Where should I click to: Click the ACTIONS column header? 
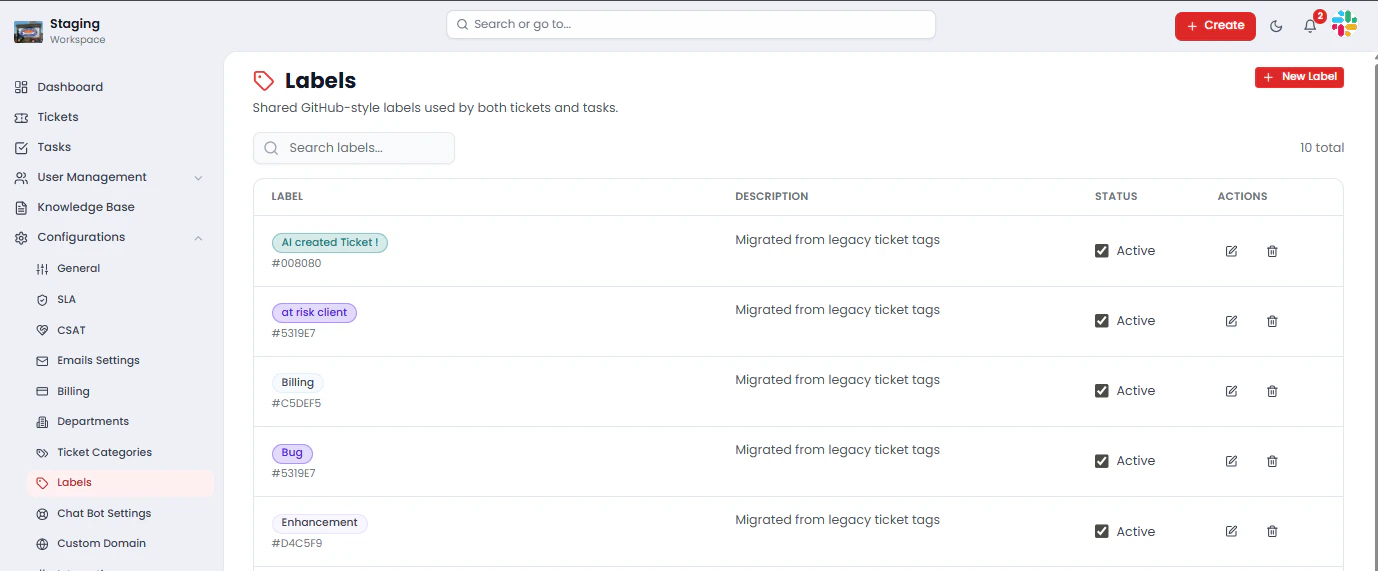pos(1242,197)
